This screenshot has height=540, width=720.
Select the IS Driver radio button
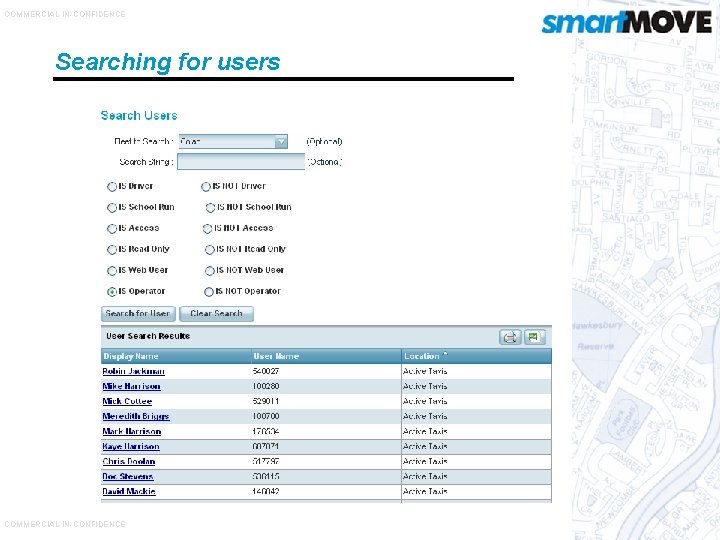click(112, 186)
